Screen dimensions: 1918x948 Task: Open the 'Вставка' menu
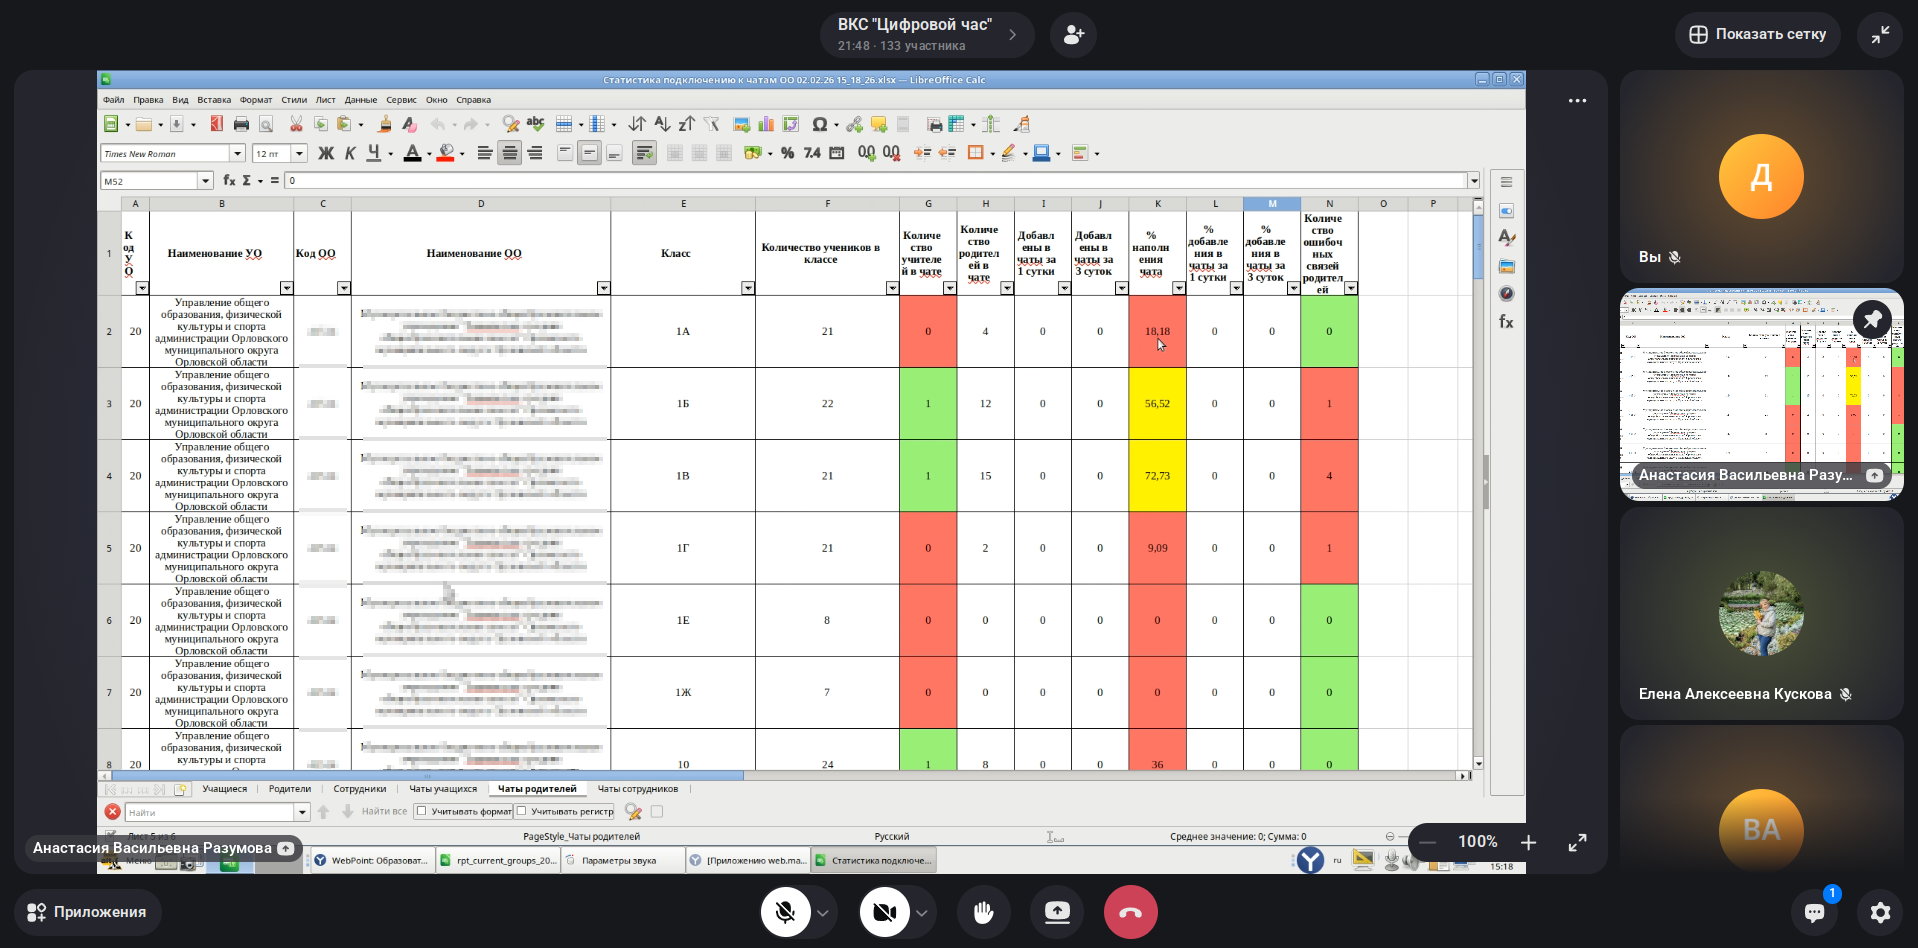pos(214,100)
